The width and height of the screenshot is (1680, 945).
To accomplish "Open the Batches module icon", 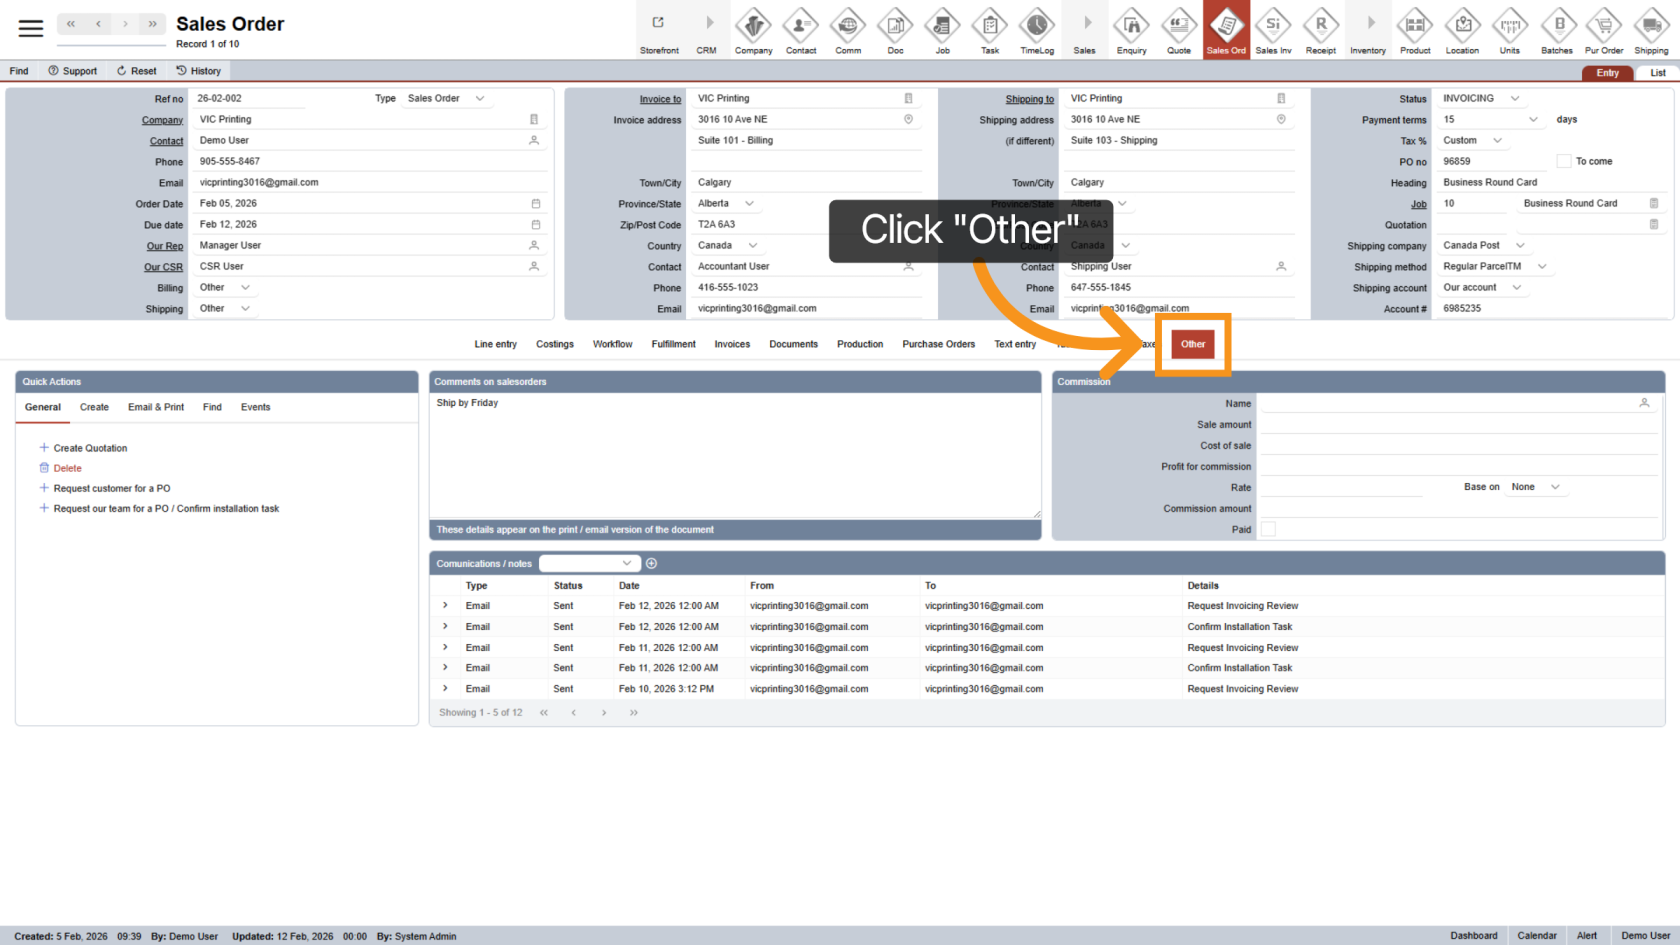I will (1557, 30).
